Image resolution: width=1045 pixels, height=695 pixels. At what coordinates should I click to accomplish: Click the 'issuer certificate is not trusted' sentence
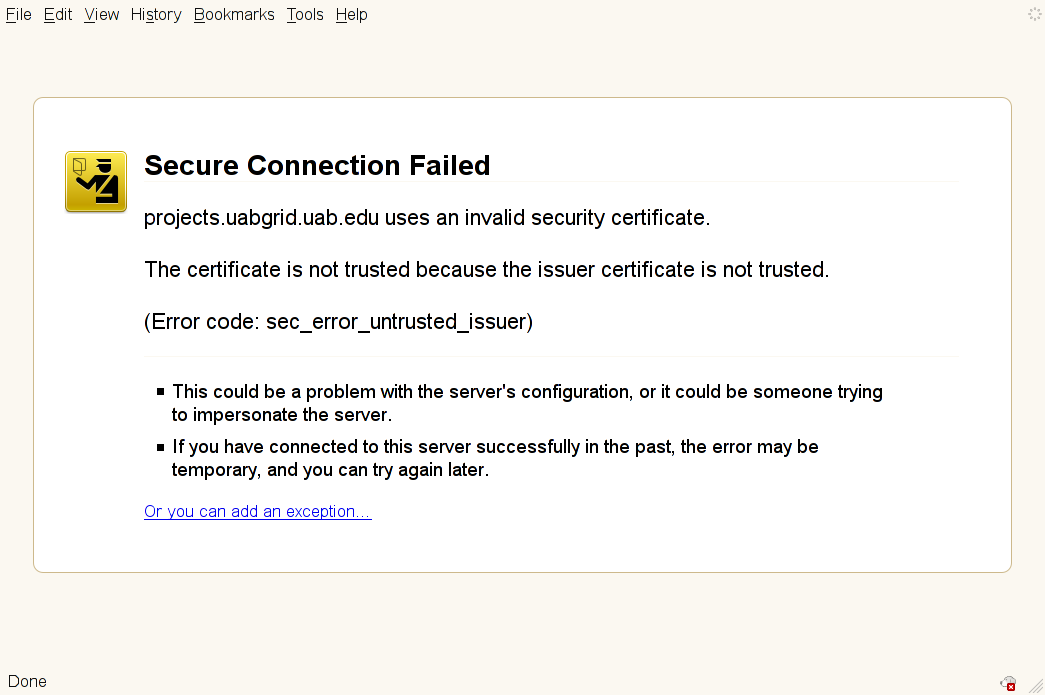coord(486,270)
